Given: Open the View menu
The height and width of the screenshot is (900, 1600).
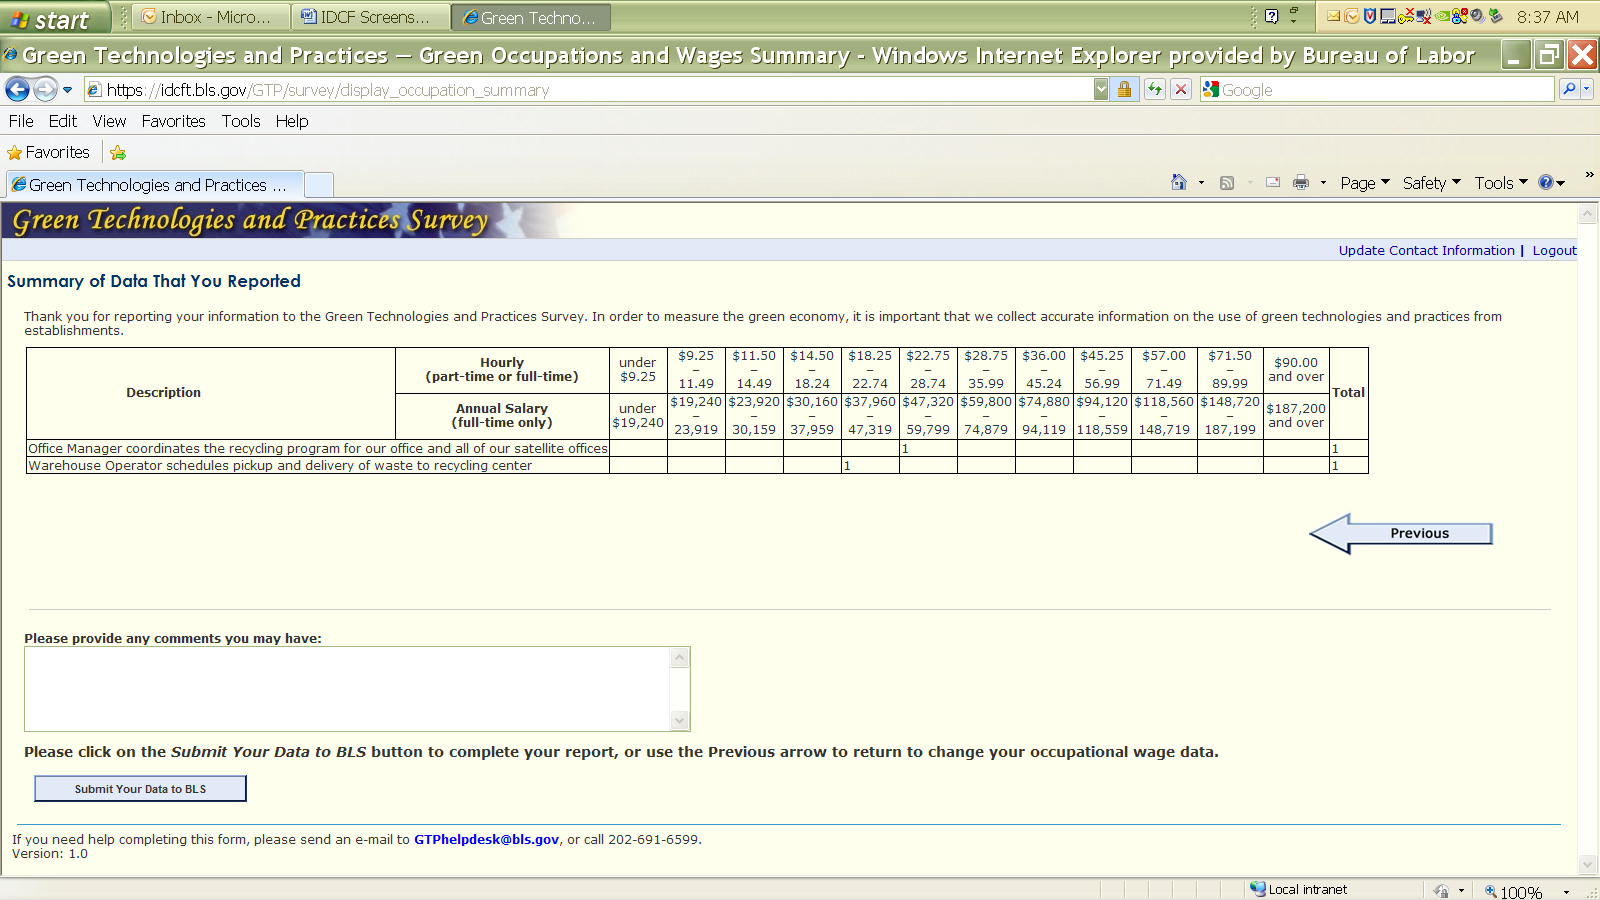Looking at the screenshot, I should pyautogui.click(x=109, y=121).
